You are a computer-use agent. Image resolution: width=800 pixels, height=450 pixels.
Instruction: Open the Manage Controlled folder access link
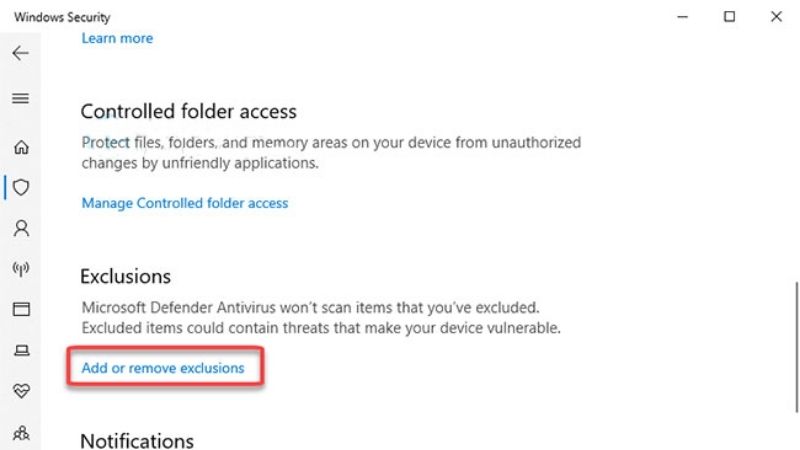(x=185, y=203)
